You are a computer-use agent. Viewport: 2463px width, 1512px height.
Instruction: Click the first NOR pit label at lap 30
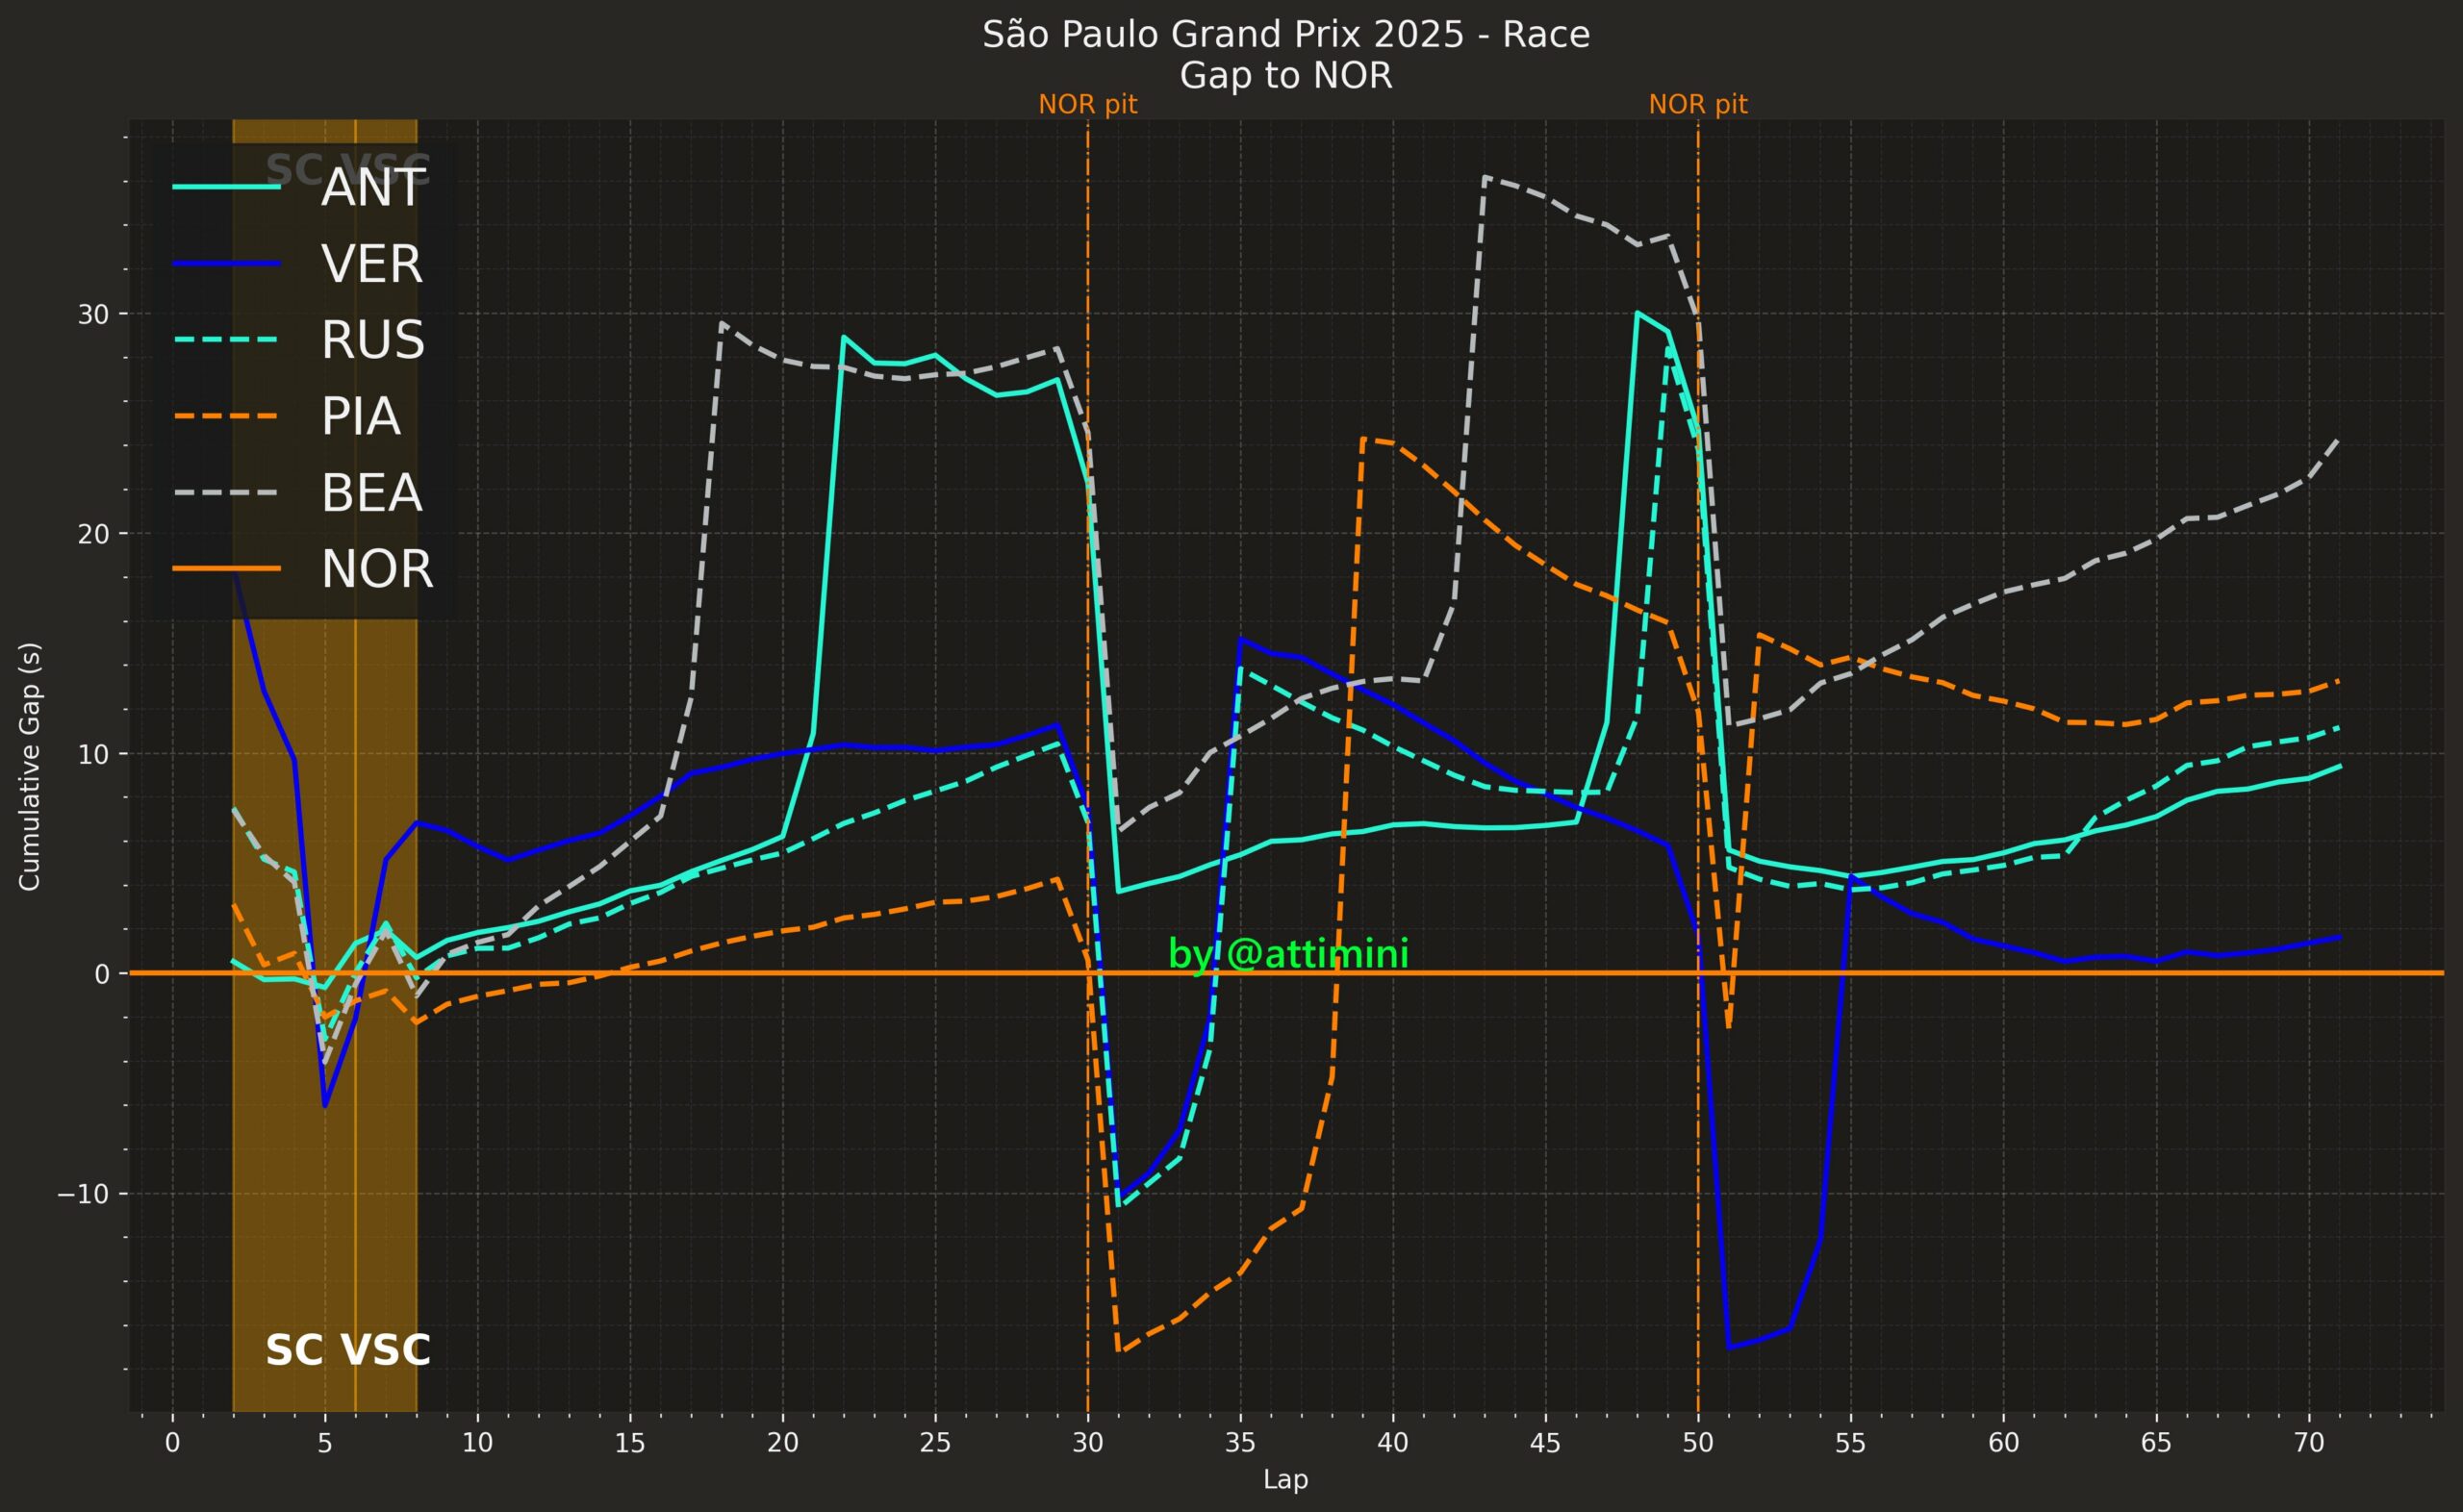point(1088,104)
